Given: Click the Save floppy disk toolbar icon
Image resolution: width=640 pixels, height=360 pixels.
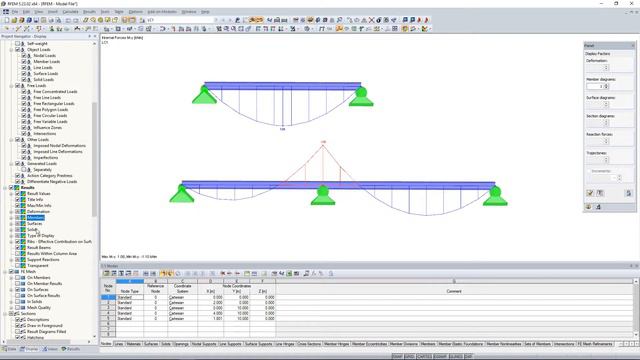Looking at the screenshot, I should [x=36, y=20].
